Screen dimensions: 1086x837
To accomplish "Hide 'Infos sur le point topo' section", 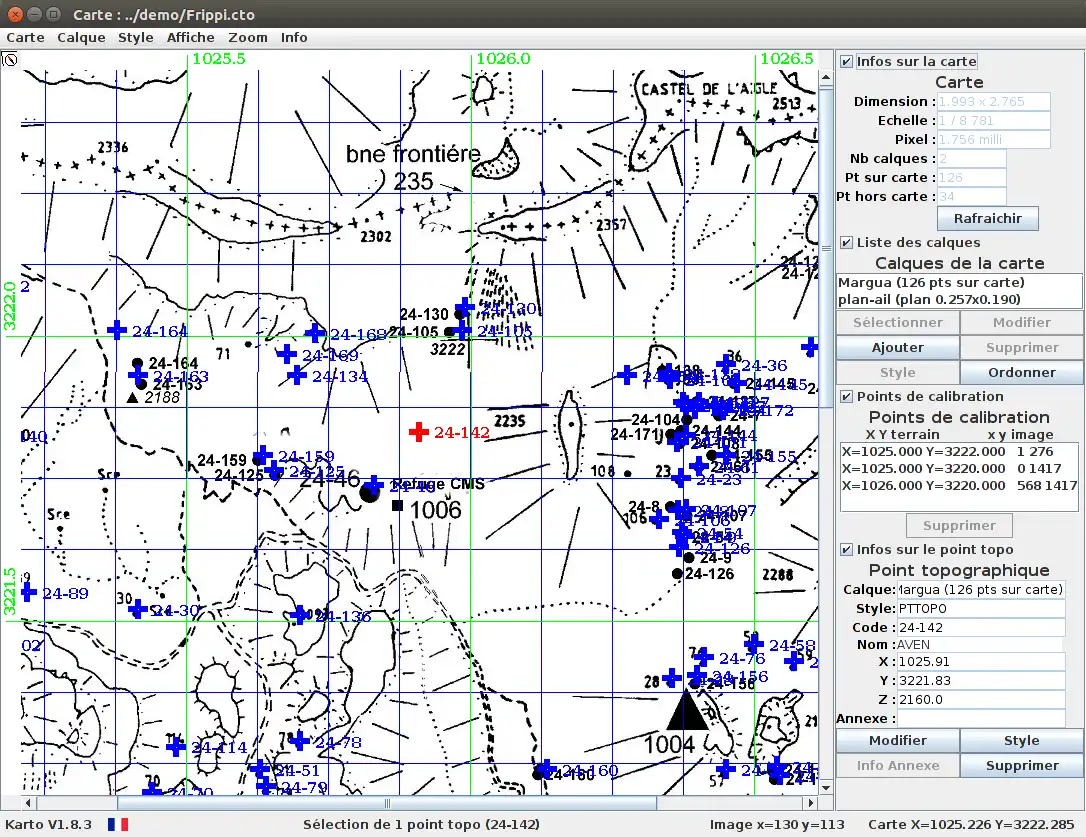I will (847, 550).
